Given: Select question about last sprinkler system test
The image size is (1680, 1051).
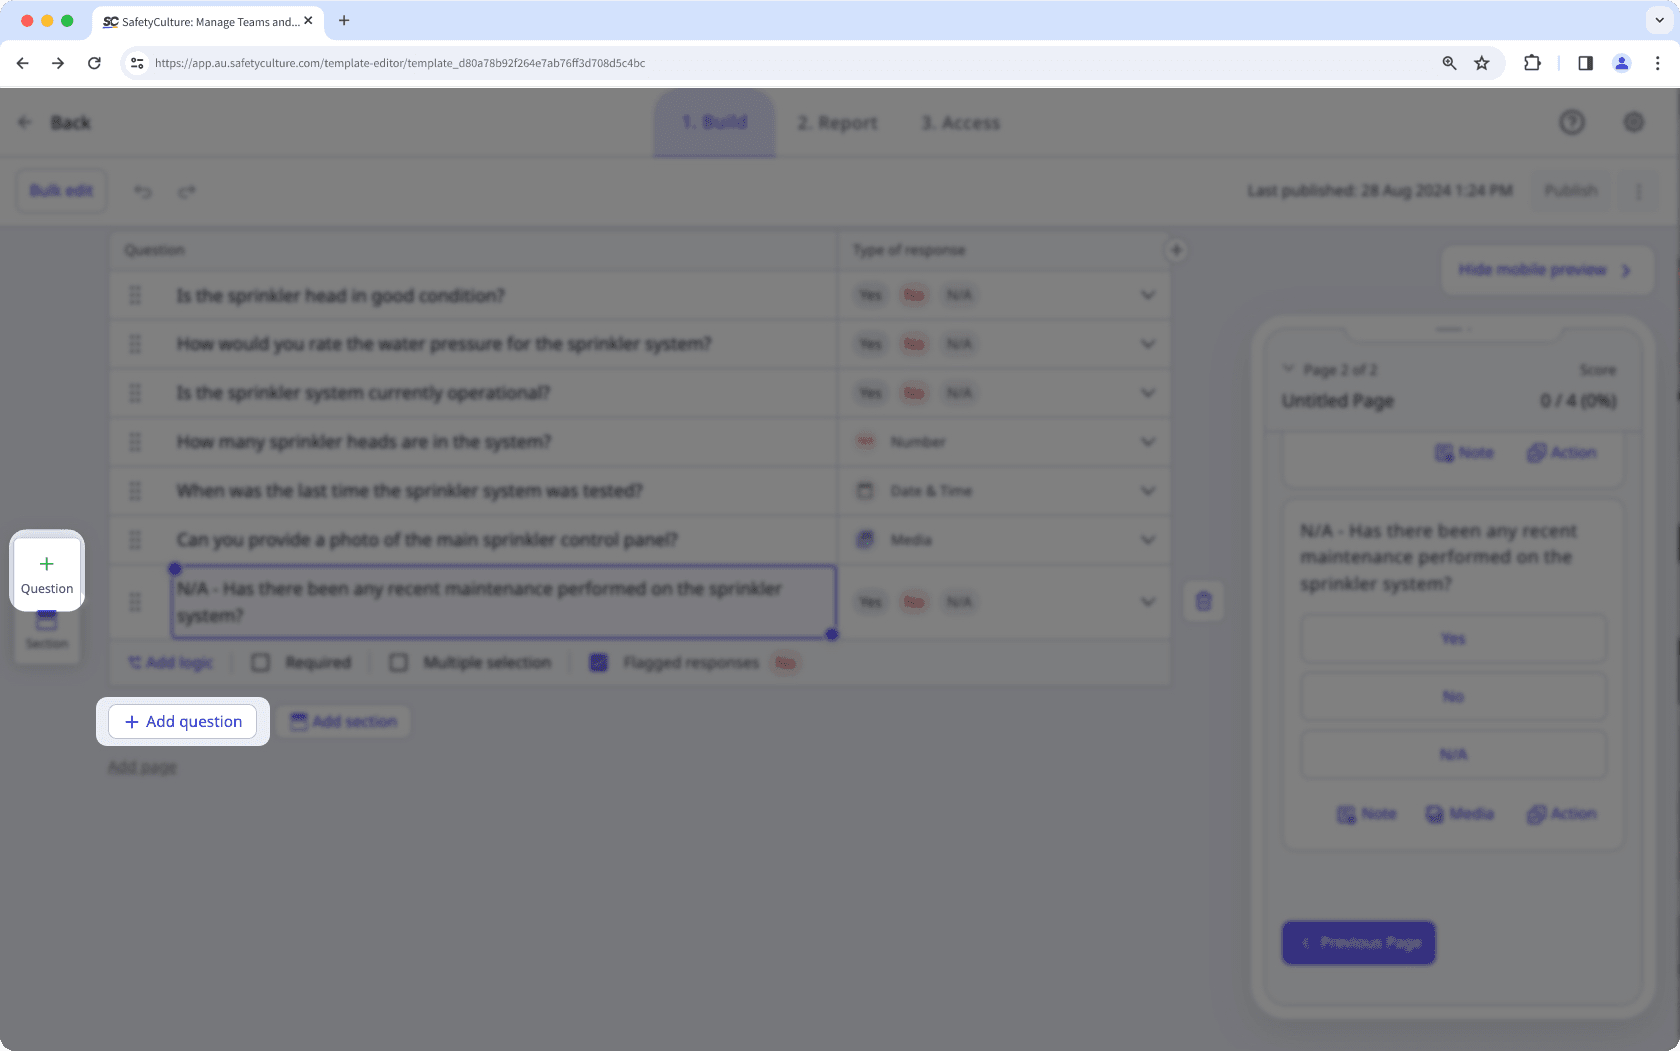Looking at the screenshot, I should coord(410,491).
